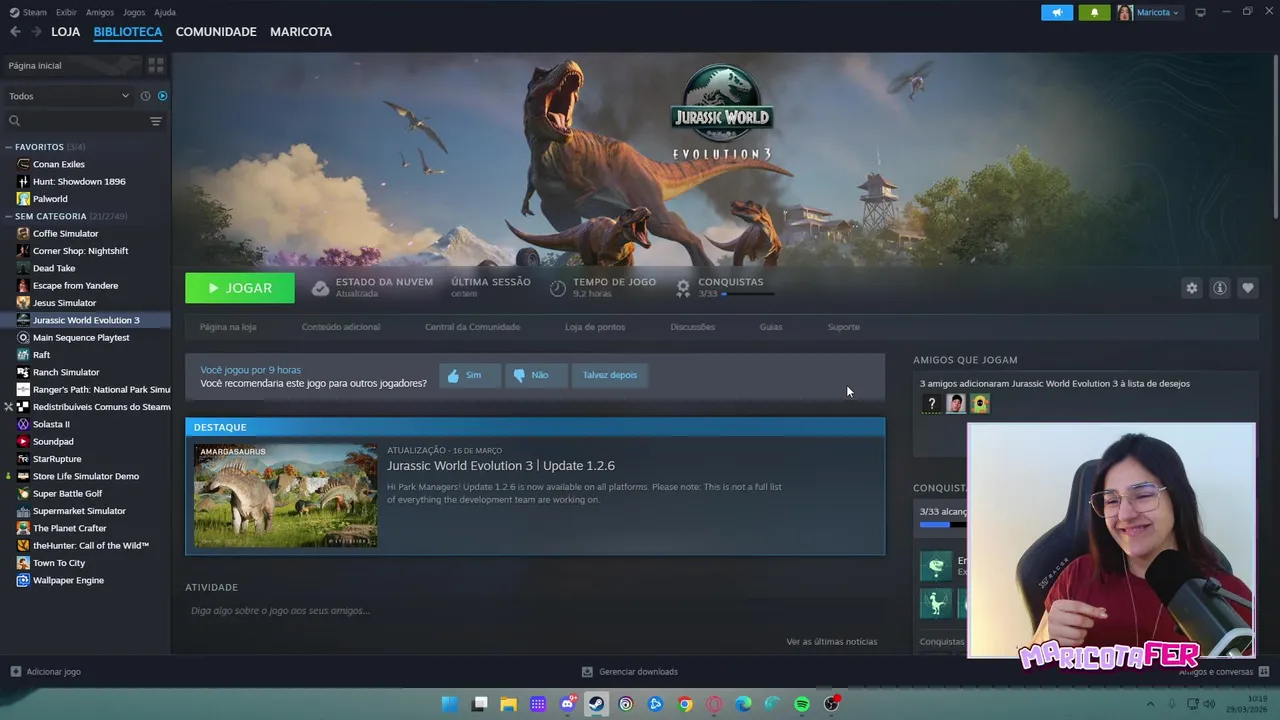Open Google Chrome from the taskbar

[x=684, y=704]
